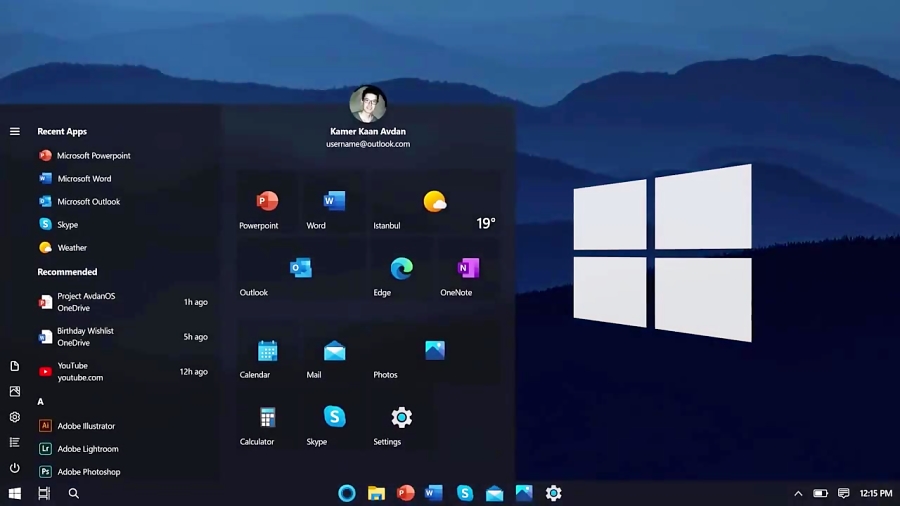Screen dimensions: 900x506
Task: Open the Istanbul weather tile
Action: (x=434, y=205)
